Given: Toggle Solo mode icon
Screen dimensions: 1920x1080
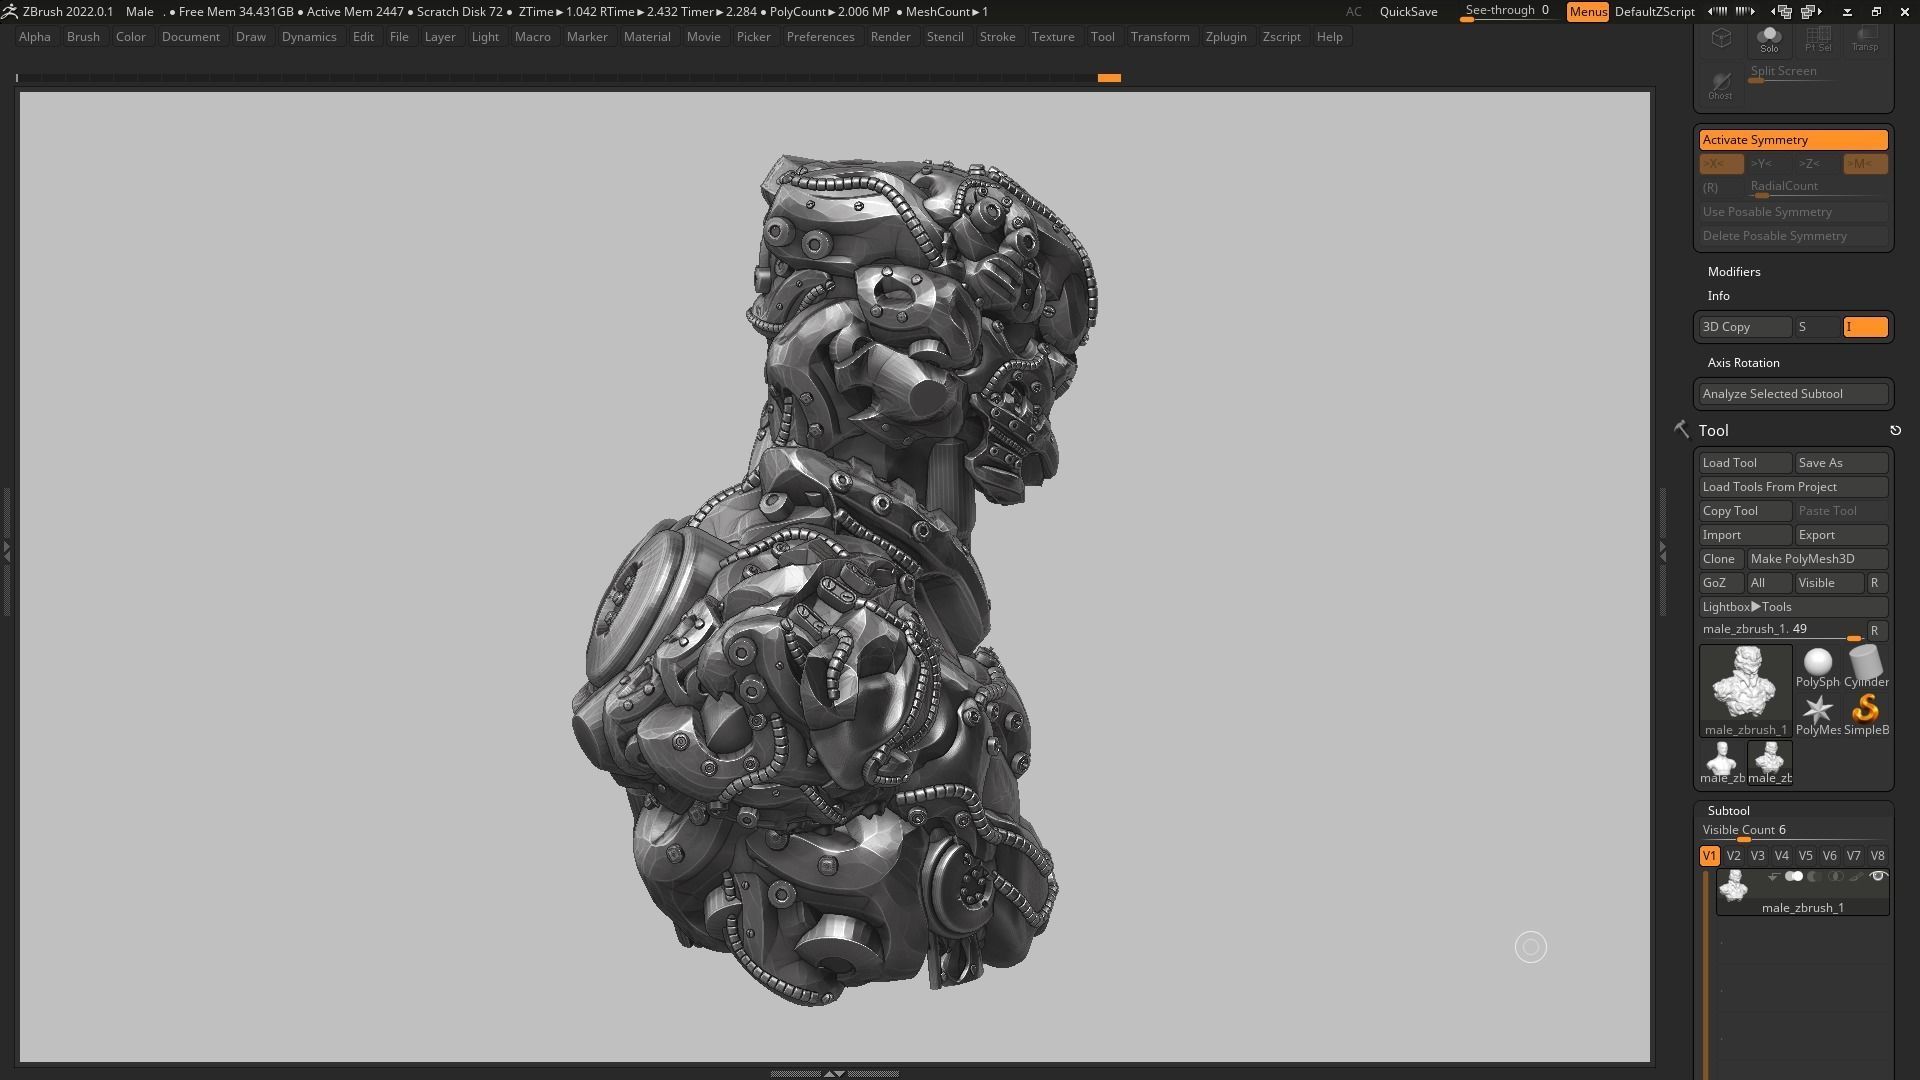Looking at the screenshot, I should tap(1769, 39).
